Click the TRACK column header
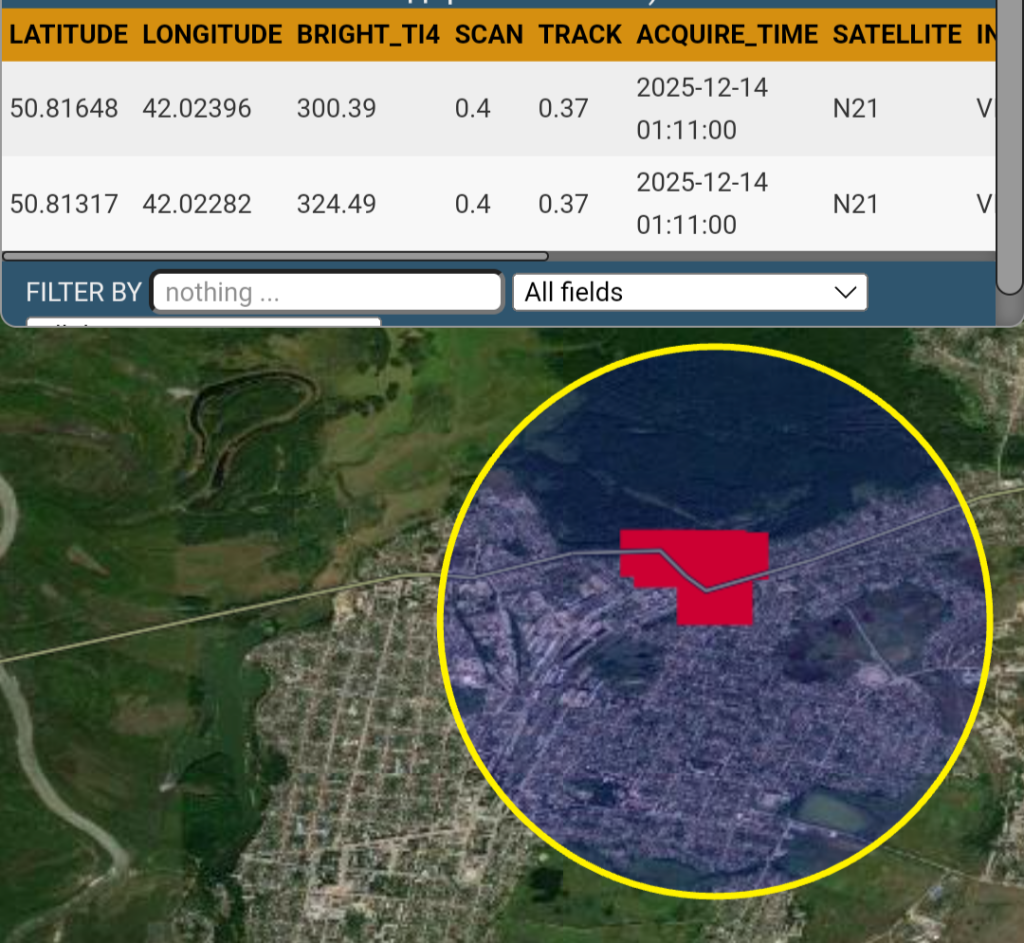 [x=580, y=35]
